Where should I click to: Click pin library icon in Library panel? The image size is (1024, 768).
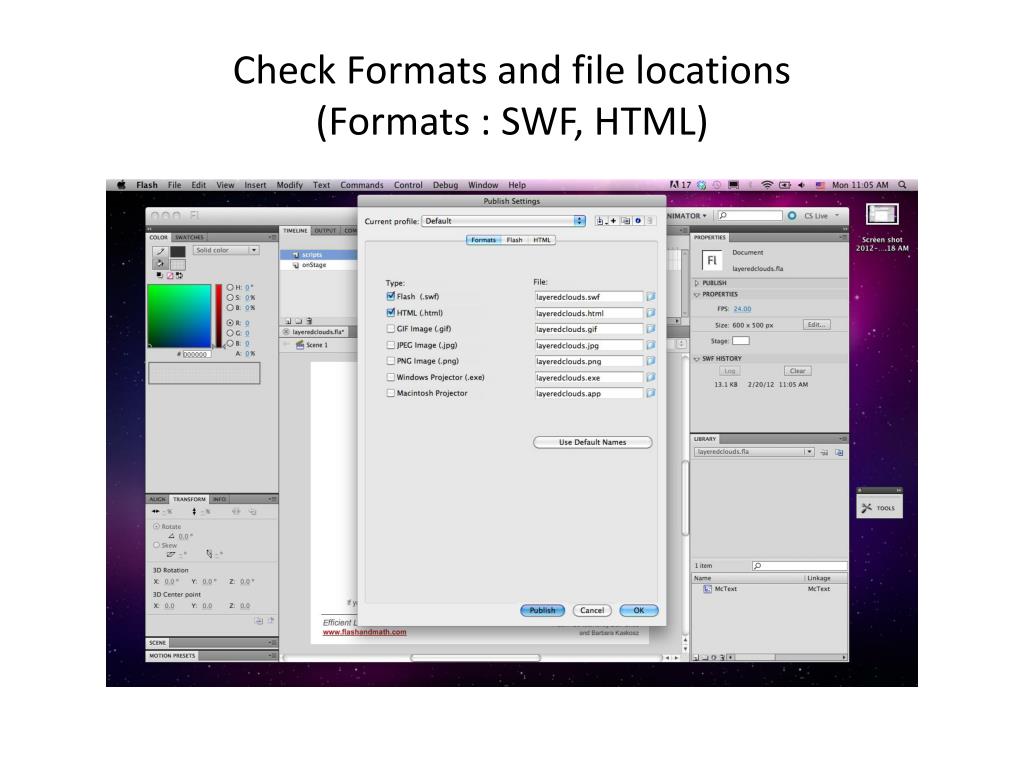point(825,452)
